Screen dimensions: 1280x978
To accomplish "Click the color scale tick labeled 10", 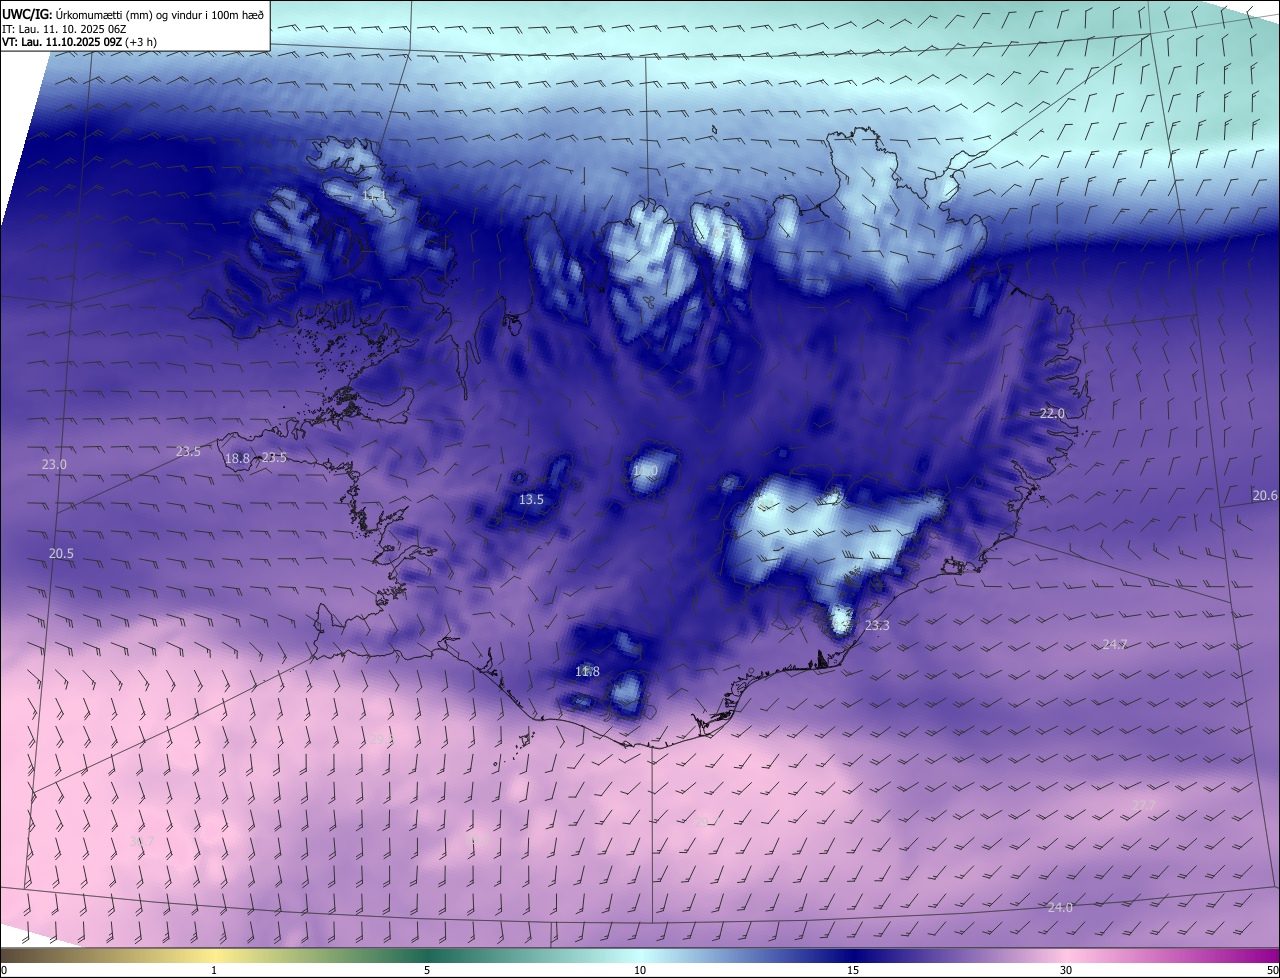I will [x=640, y=970].
